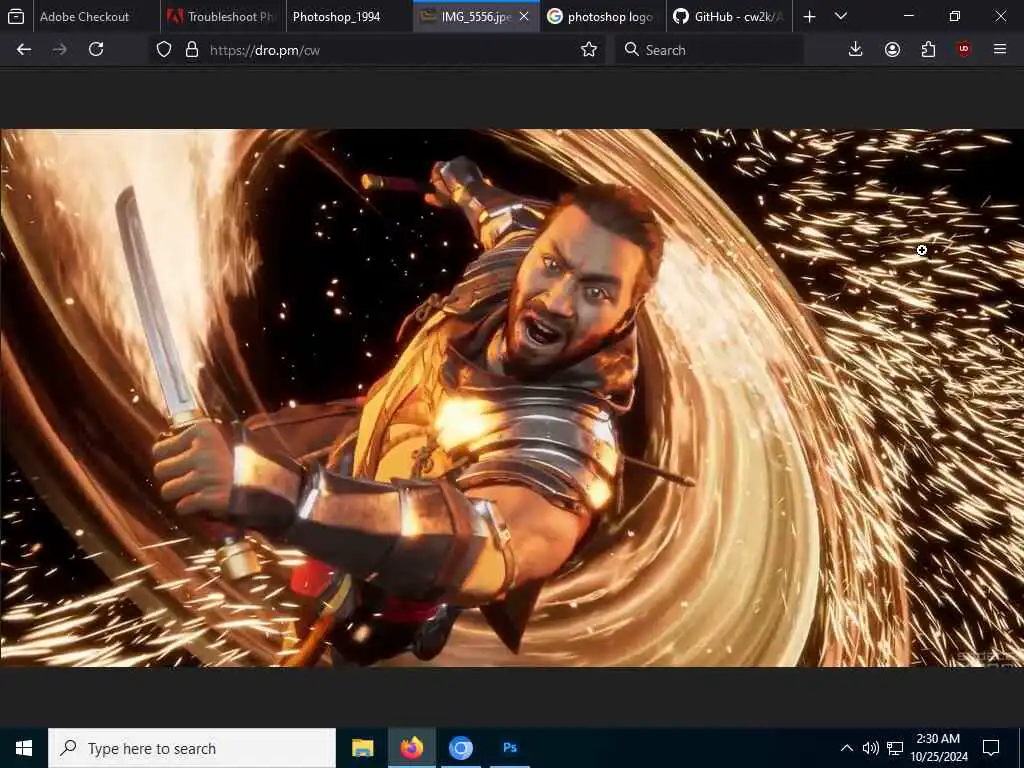Go back to the previous page
Screen dimensions: 1024x768
(24, 50)
